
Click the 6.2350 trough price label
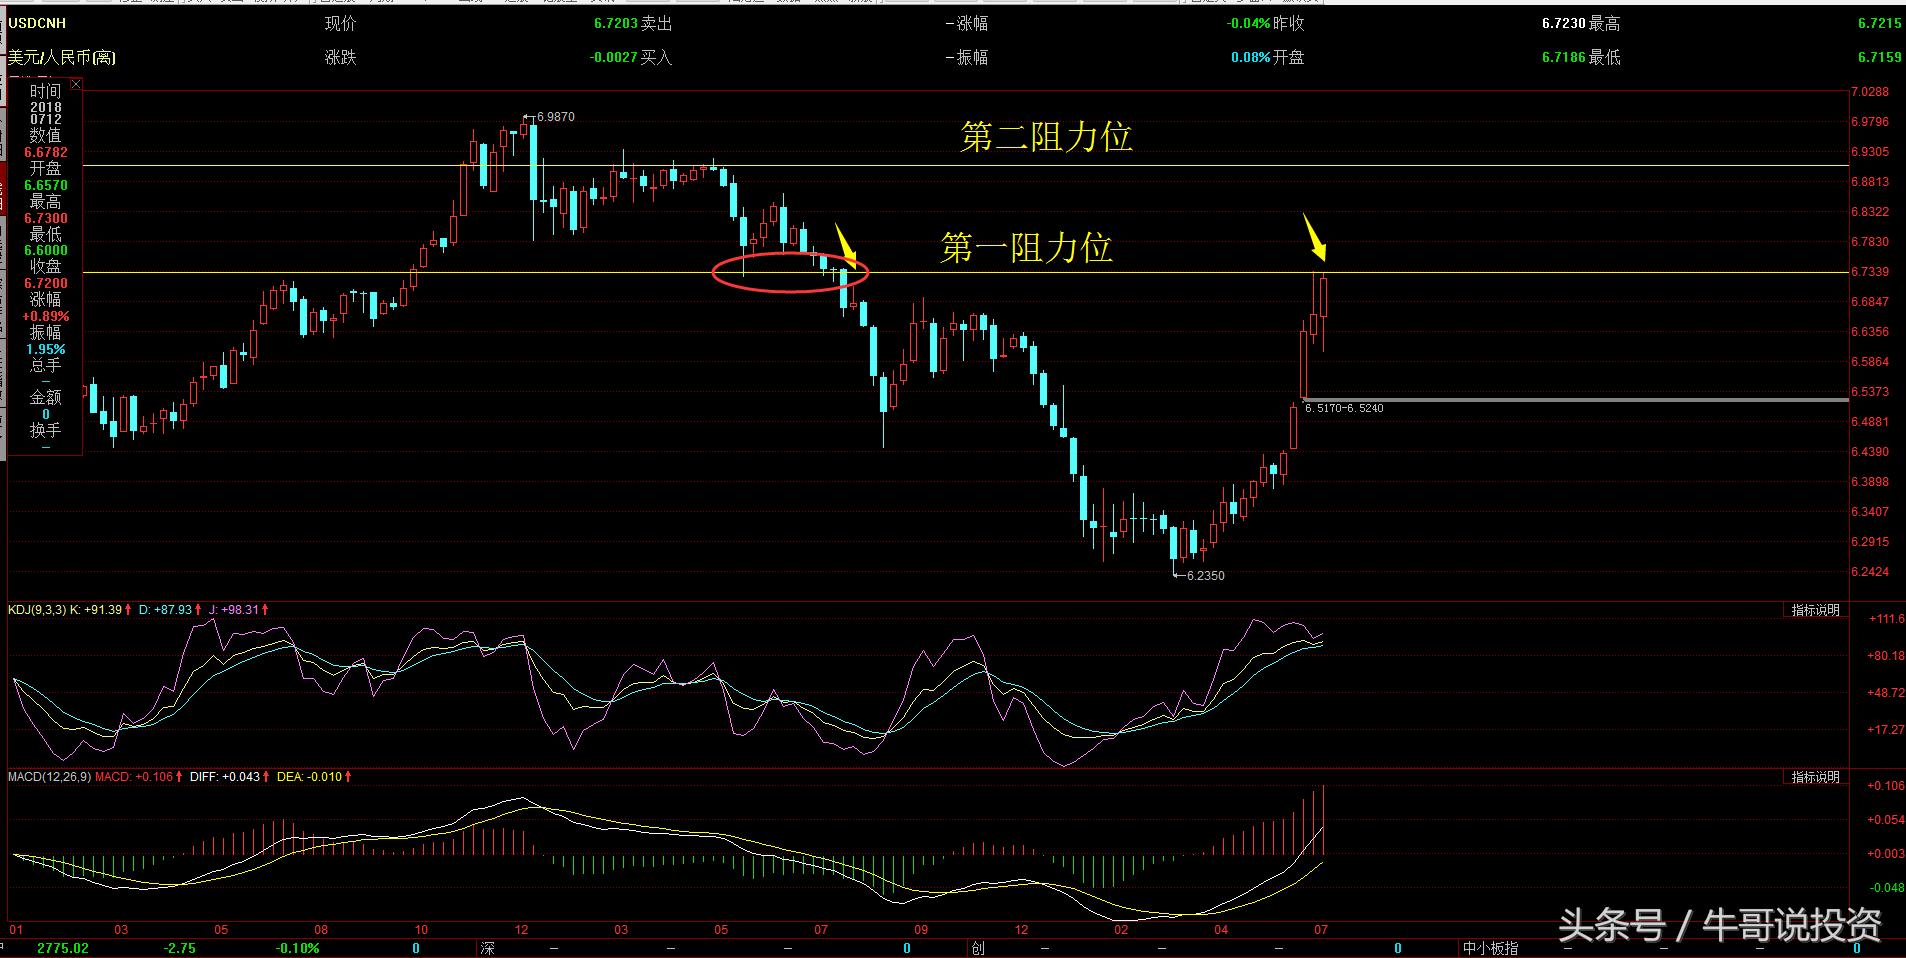pyautogui.click(x=1205, y=576)
